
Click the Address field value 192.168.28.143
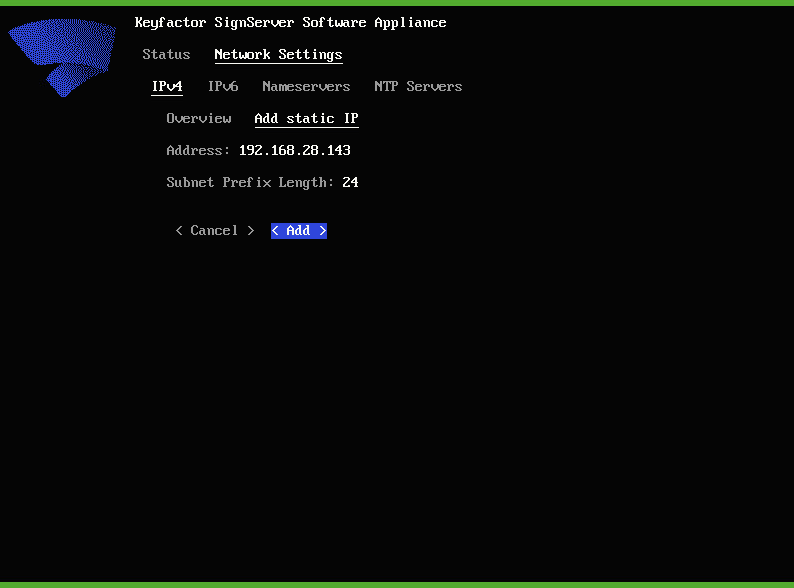[294, 150]
